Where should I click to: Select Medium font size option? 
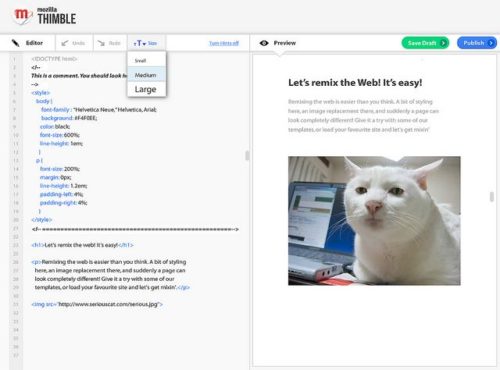point(146,75)
